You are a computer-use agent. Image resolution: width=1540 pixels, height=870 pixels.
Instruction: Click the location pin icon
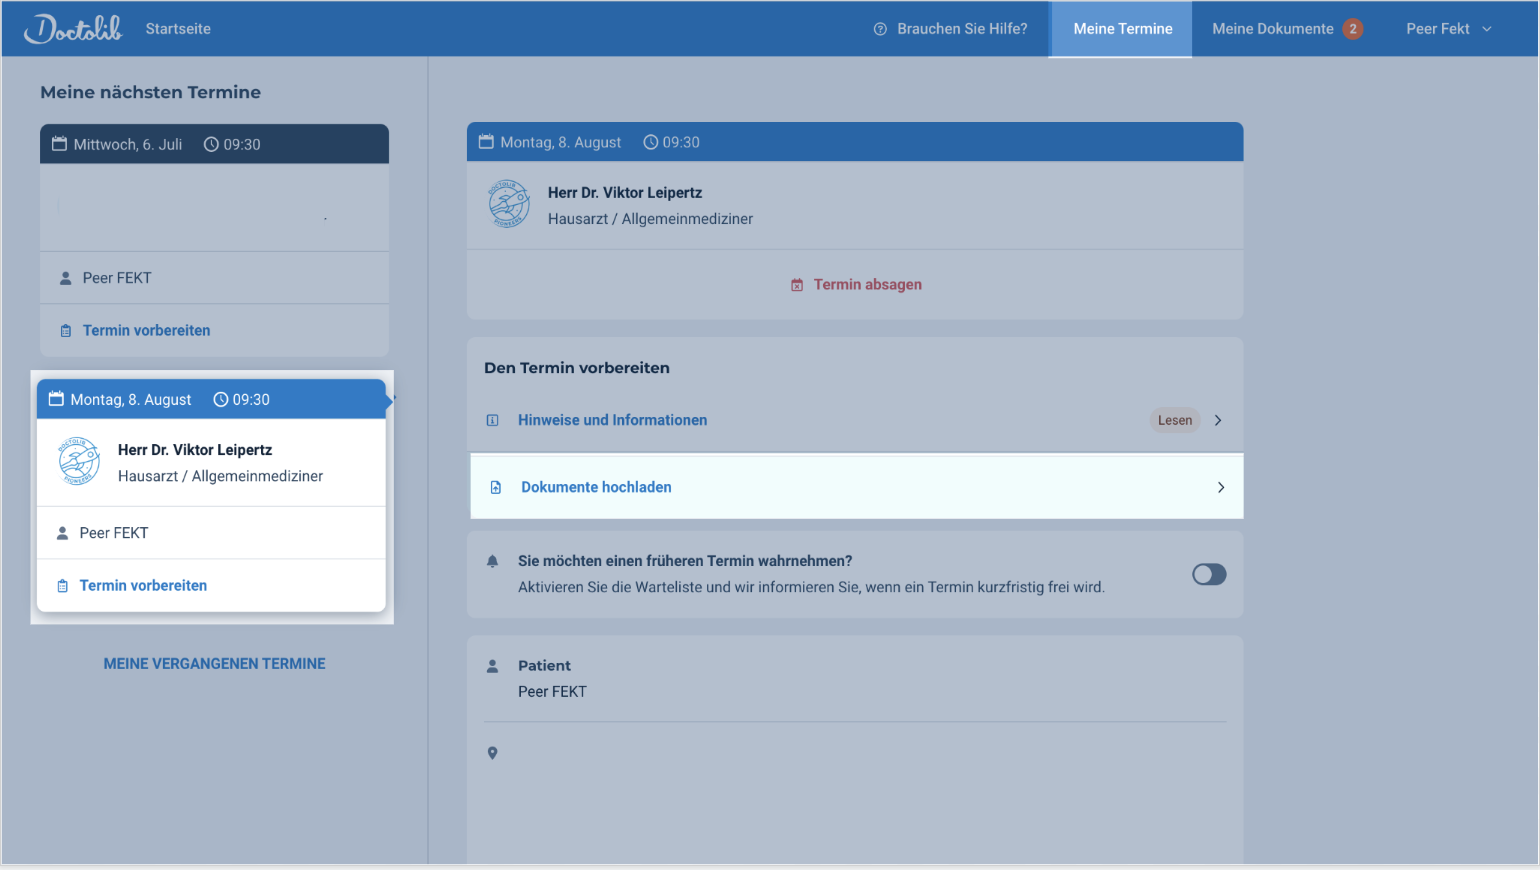[x=492, y=753]
